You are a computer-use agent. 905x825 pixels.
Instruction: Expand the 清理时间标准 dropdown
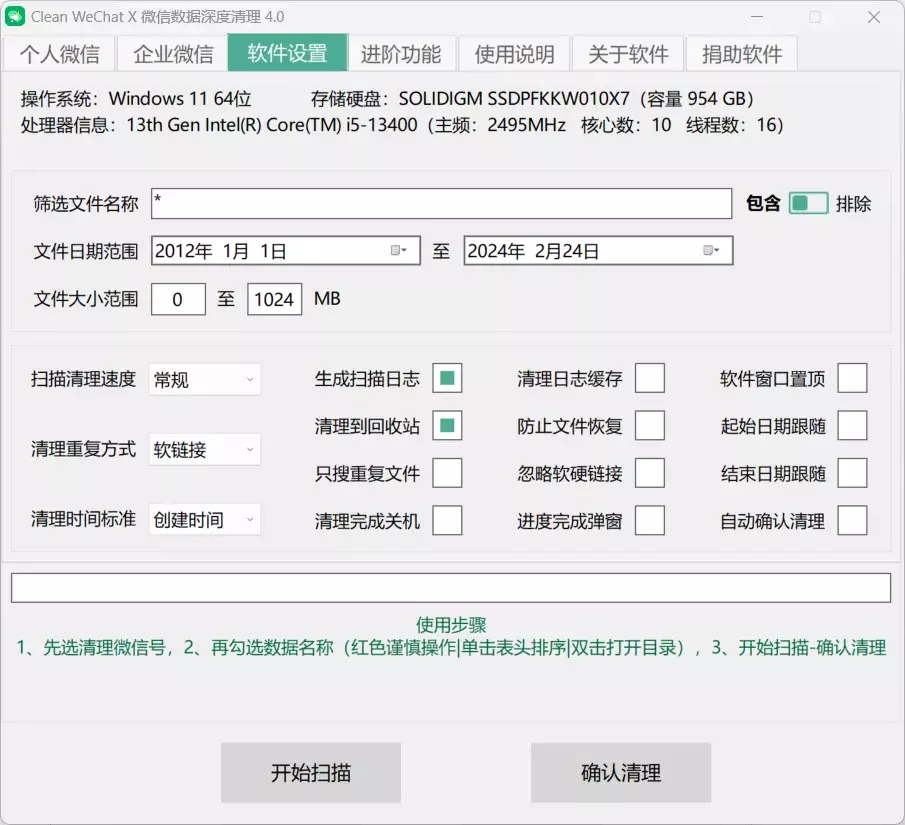click(204, 520)
